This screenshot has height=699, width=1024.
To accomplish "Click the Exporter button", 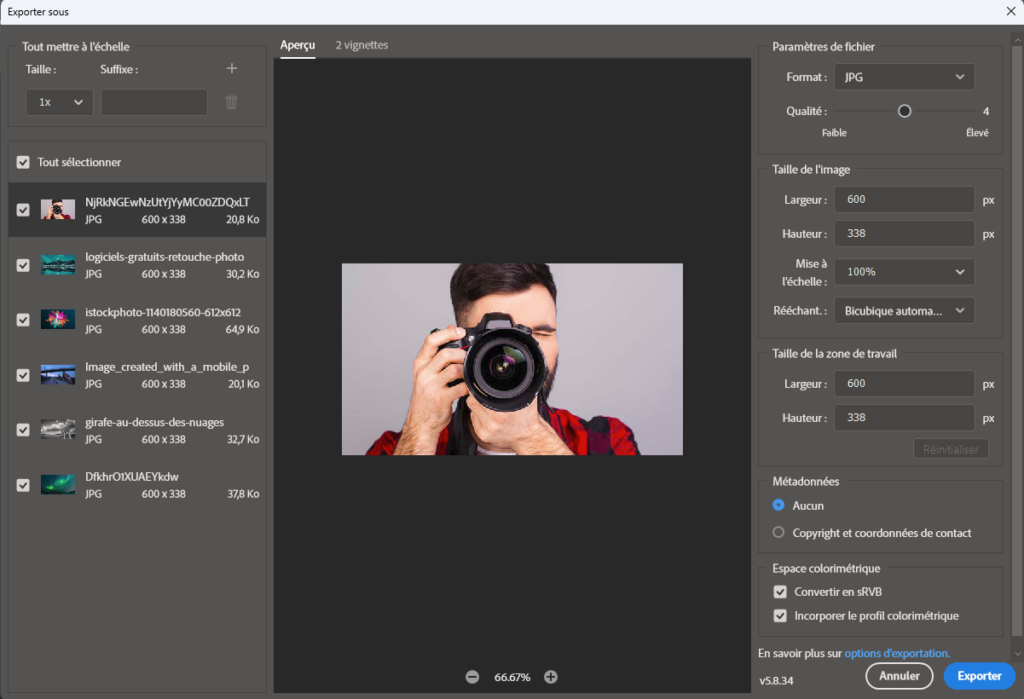I will 979,676.
